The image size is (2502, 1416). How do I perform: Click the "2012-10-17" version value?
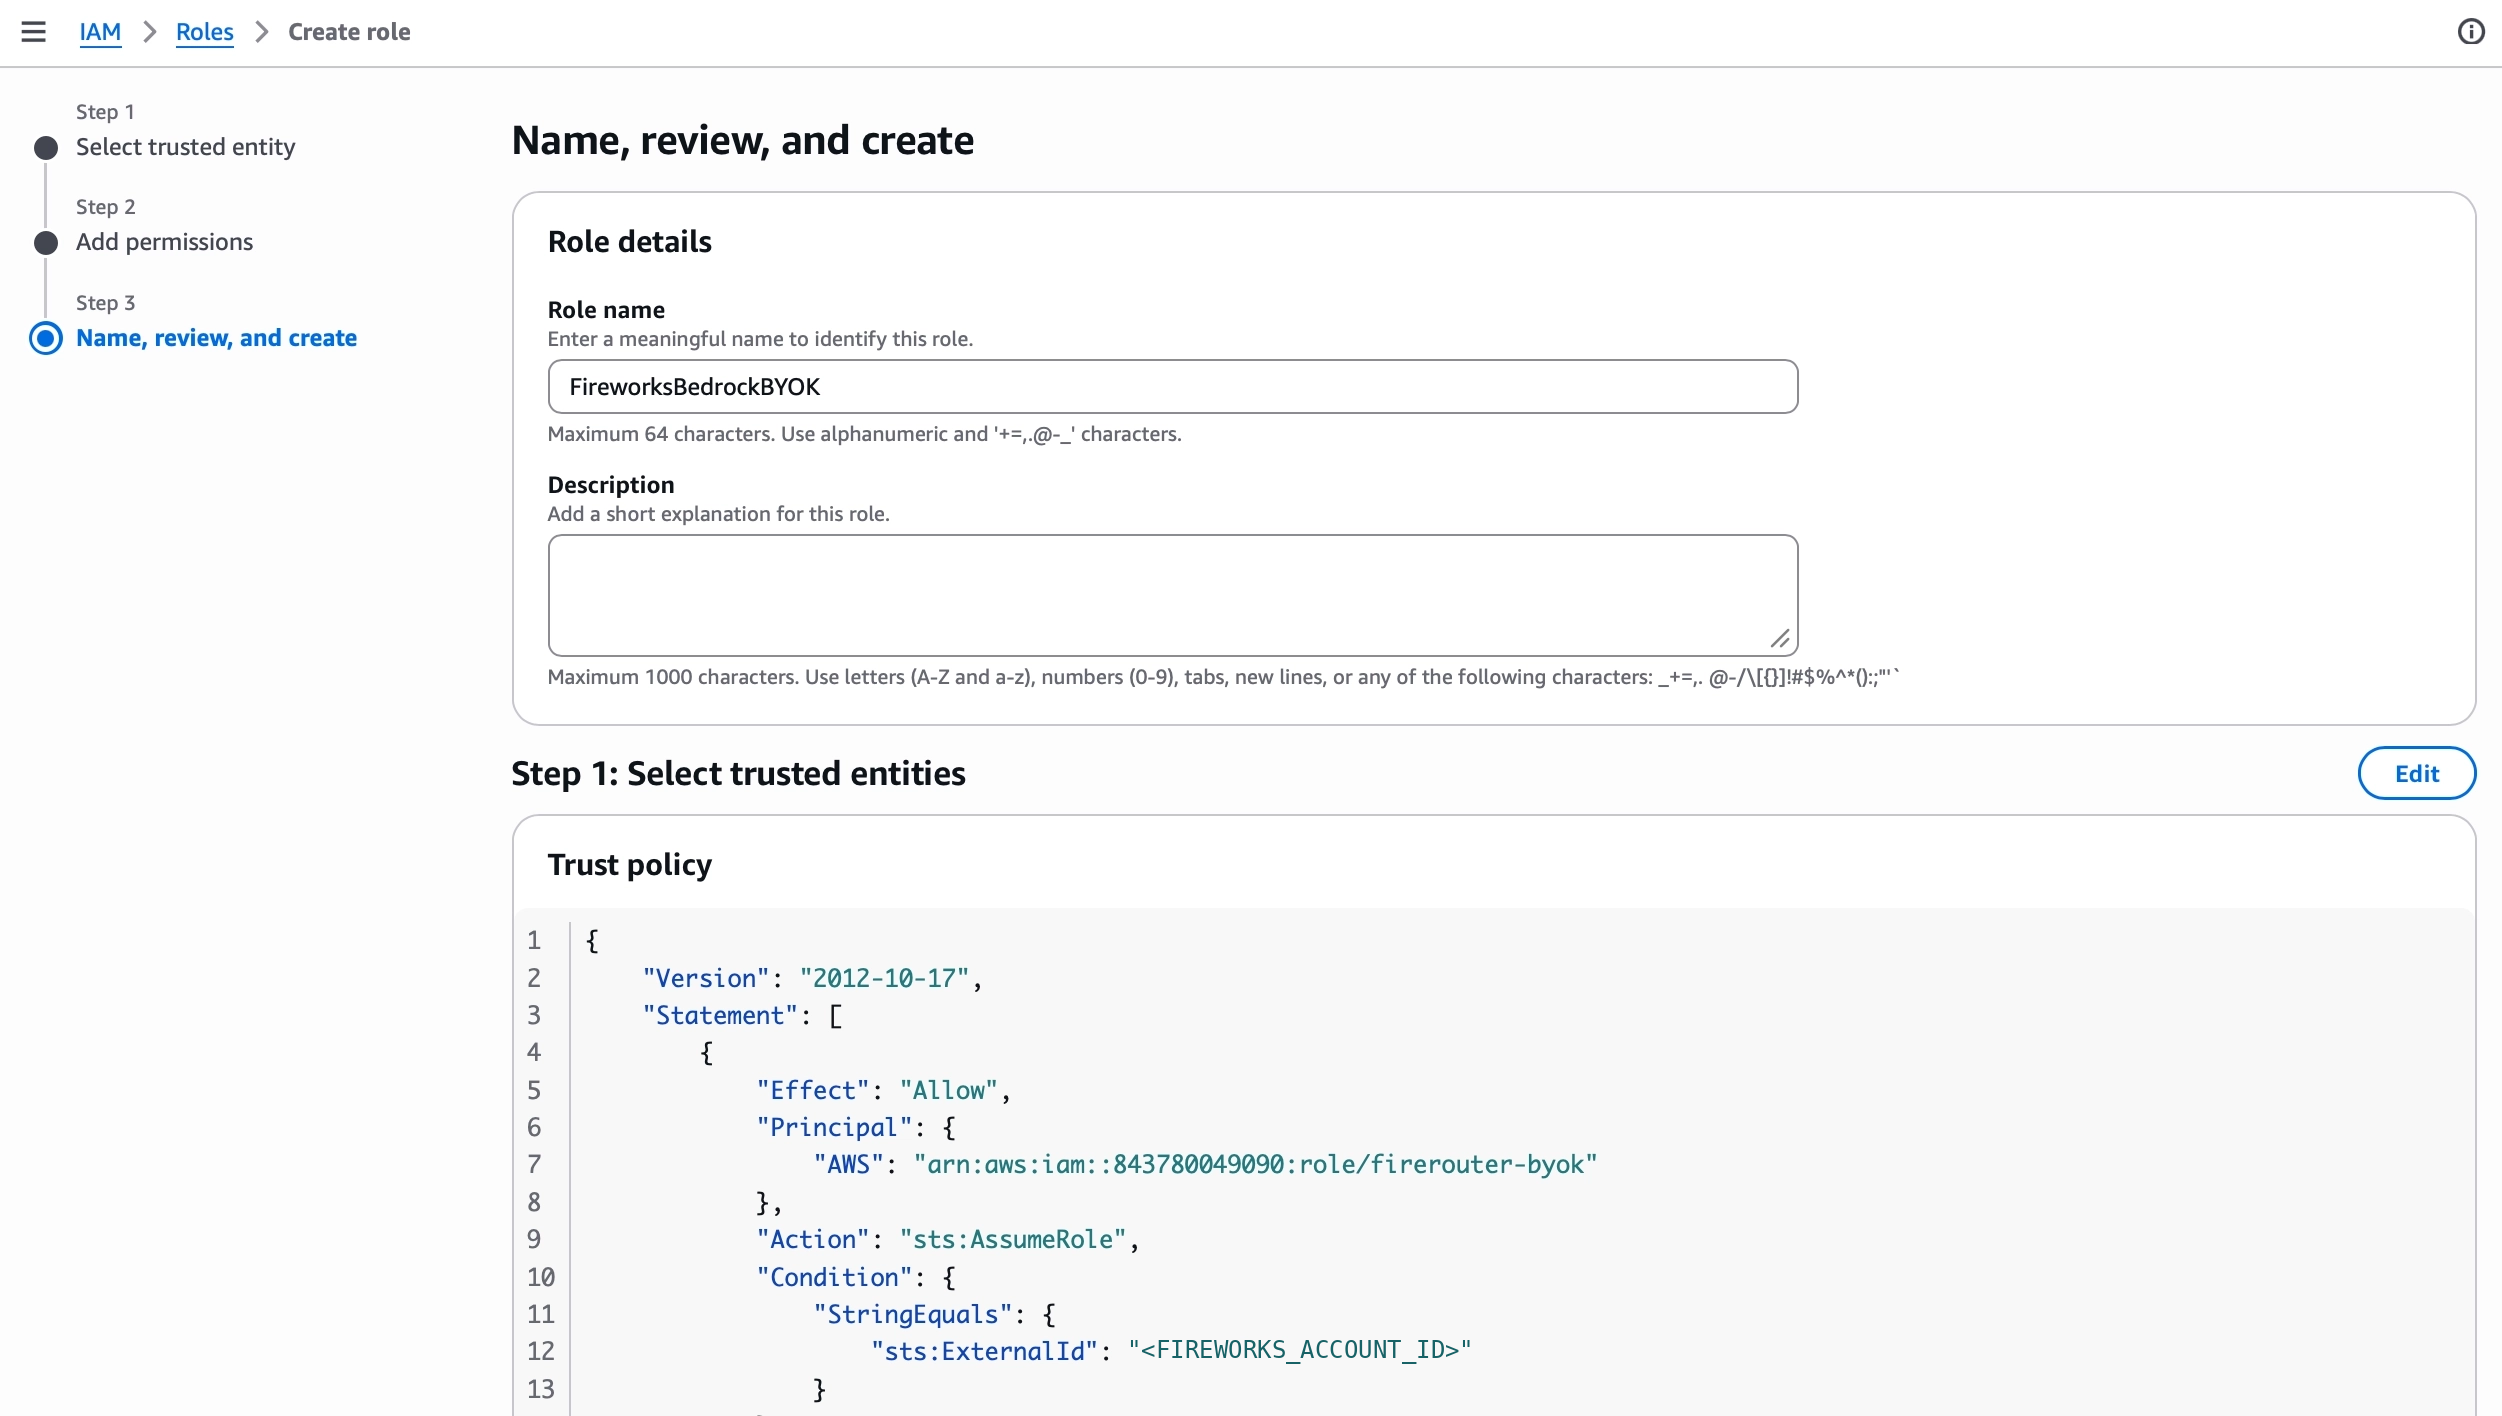(x=884, y=978)
